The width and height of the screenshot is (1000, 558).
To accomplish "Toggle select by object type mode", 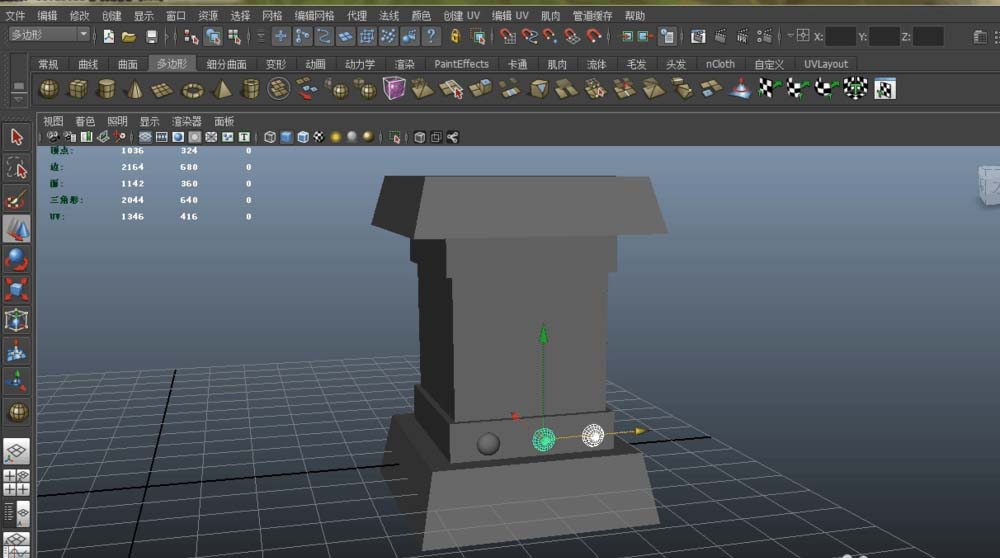I will coord(213,37).
